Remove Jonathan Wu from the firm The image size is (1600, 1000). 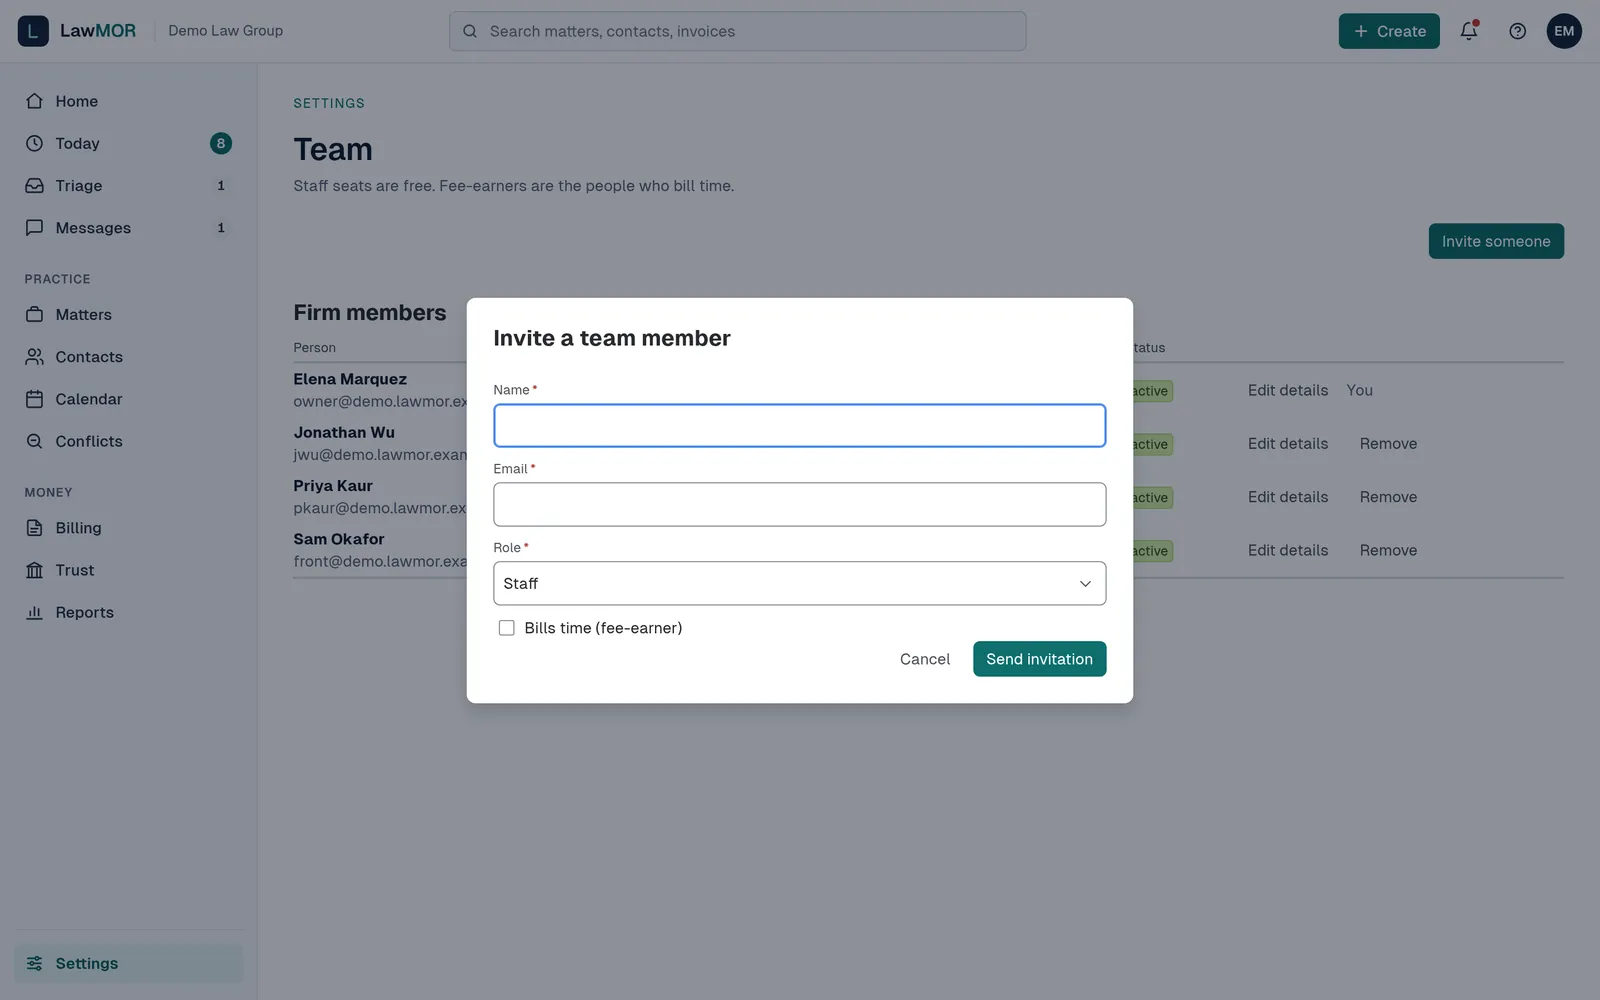tap(1388, 444)
